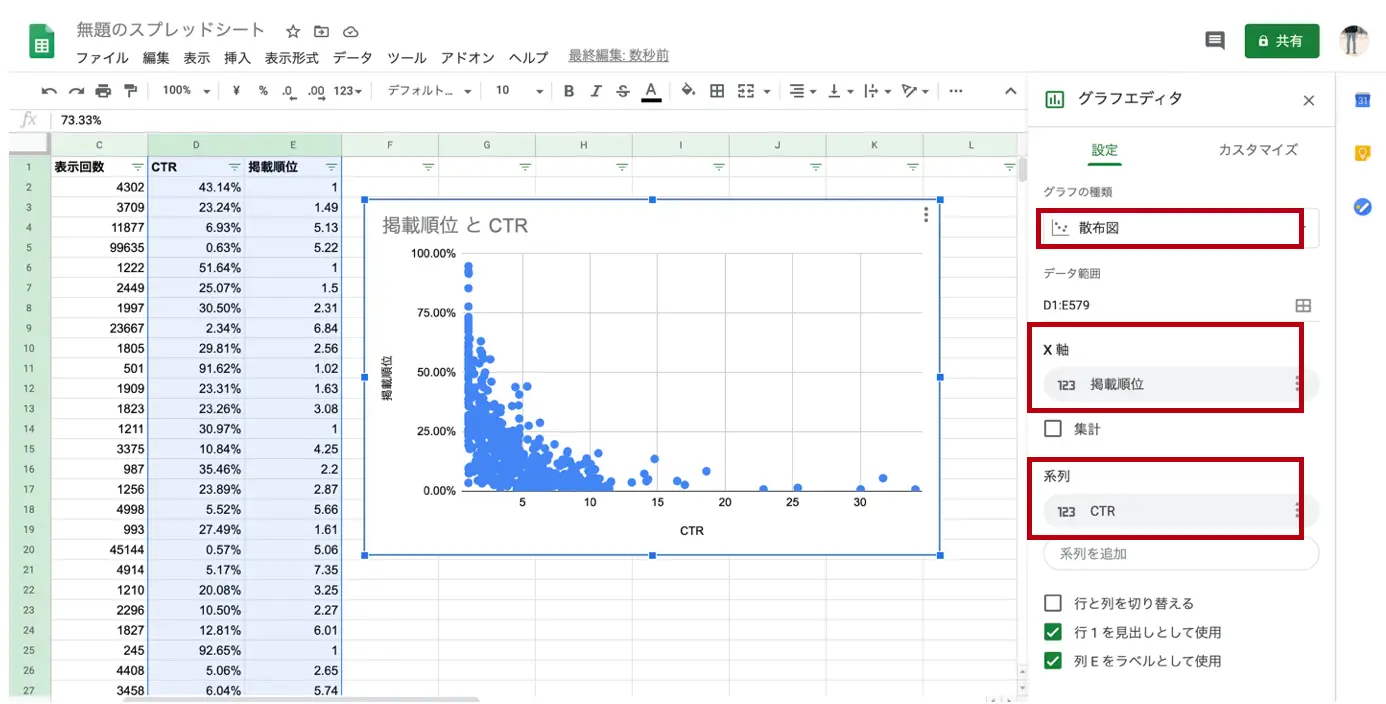Open the アドオン menu
This screenshot has width=1386, height=704.
467,58
